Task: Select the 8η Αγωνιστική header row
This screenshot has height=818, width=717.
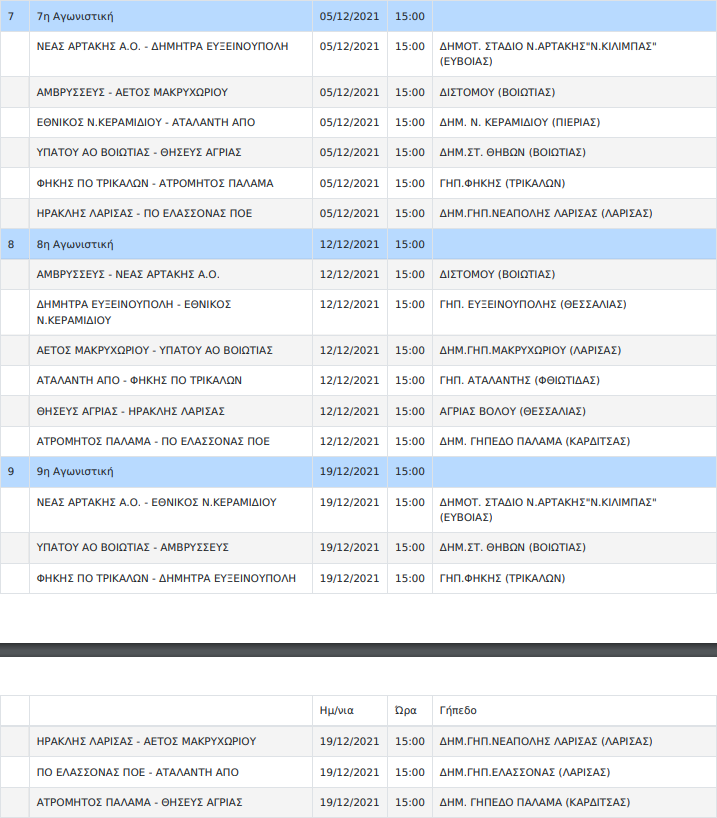Action: click(358, 244)
